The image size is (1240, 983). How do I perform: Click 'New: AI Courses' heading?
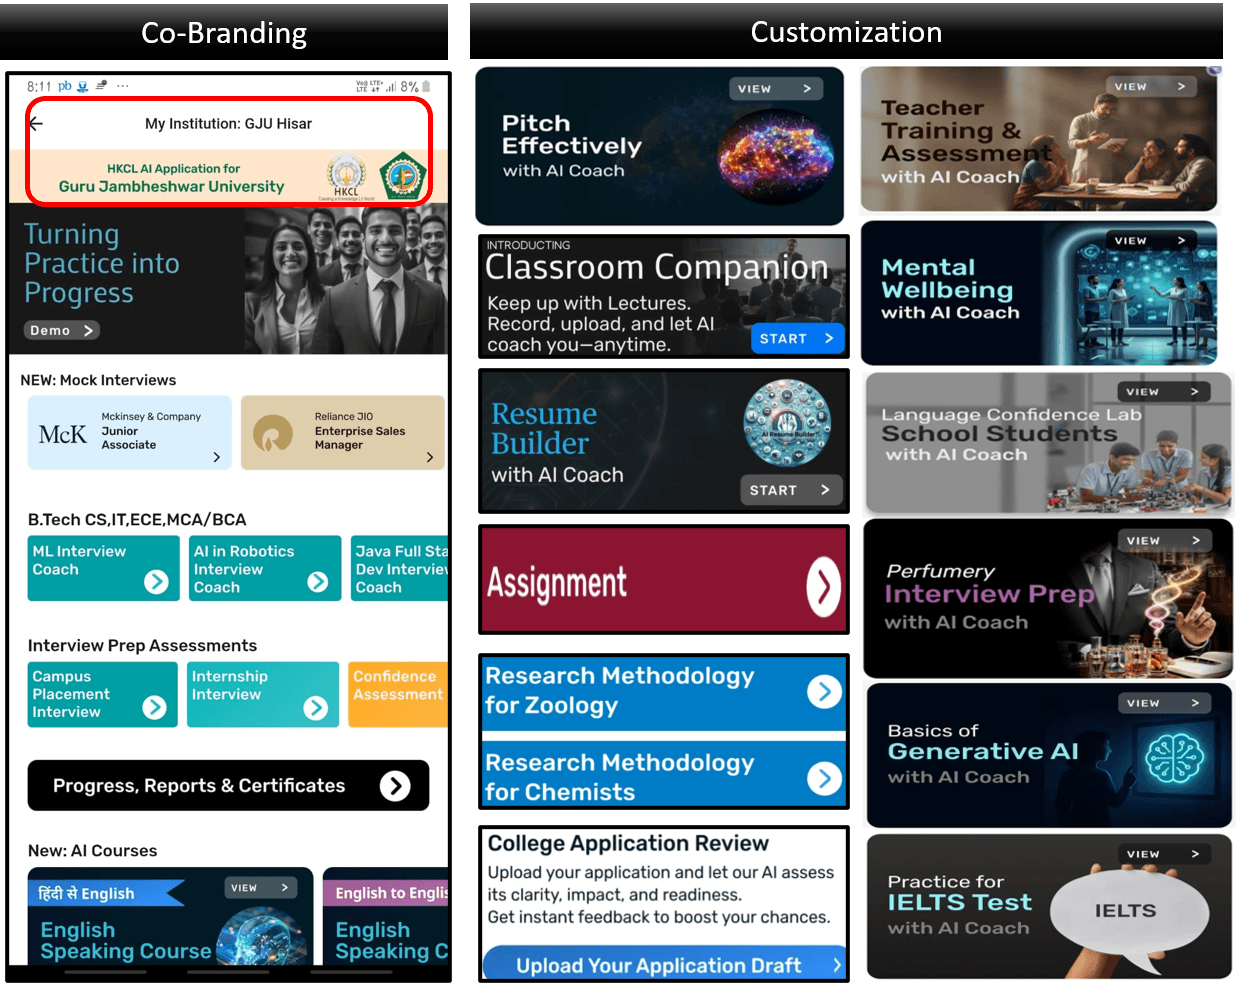tap(92, 850)
